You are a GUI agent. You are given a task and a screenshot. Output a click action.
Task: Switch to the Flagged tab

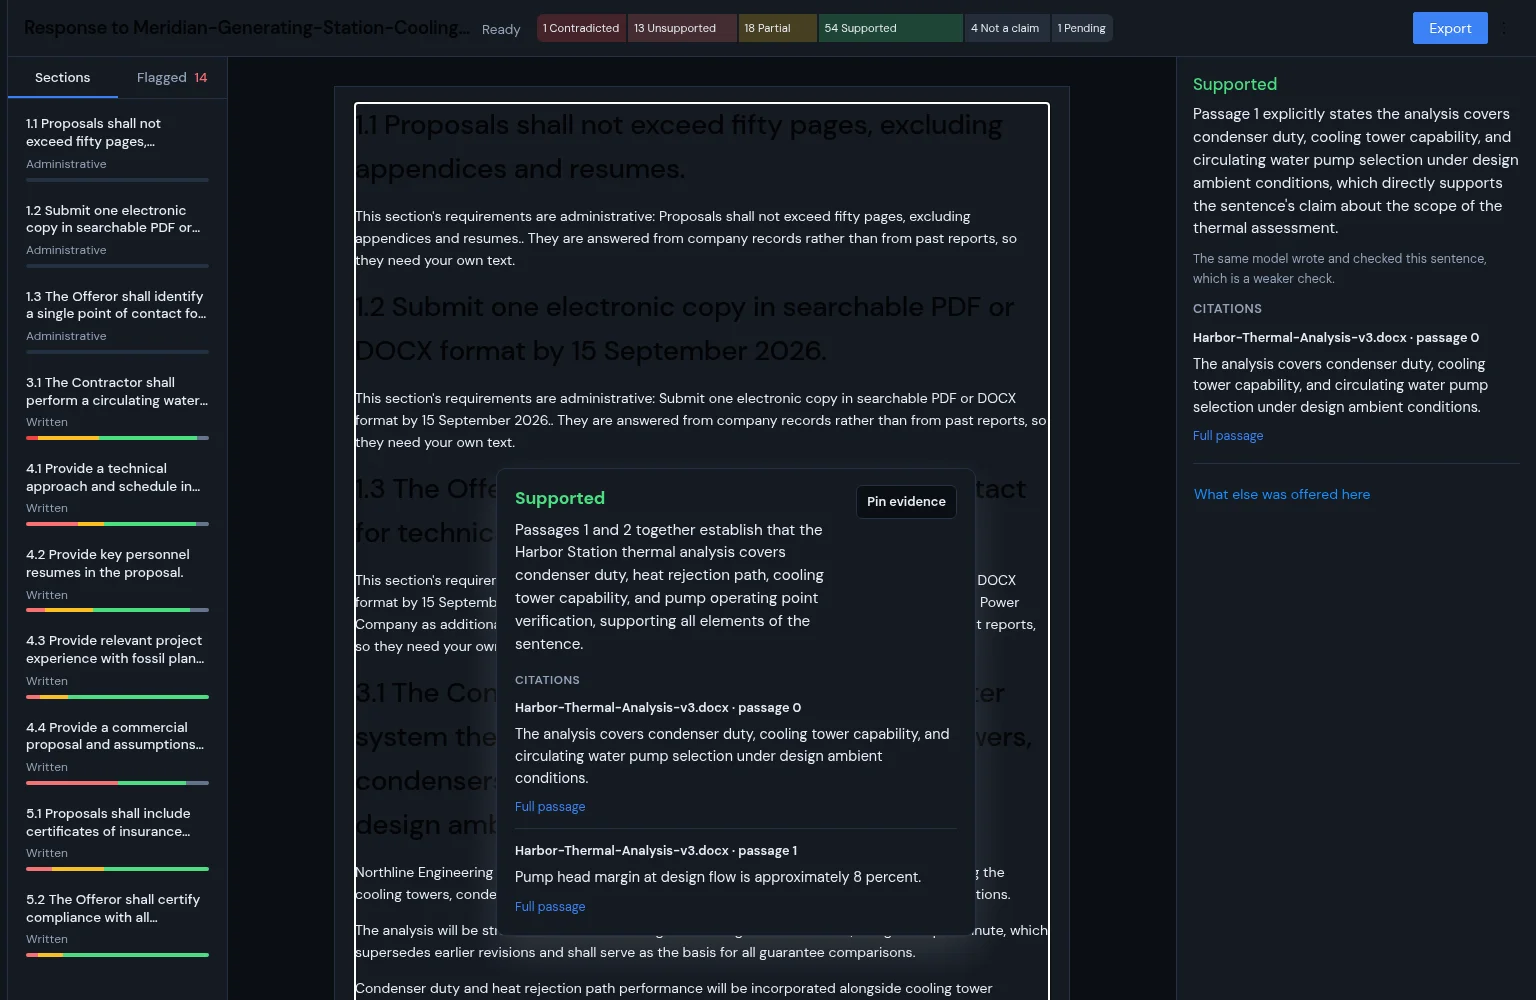point(172,77)
